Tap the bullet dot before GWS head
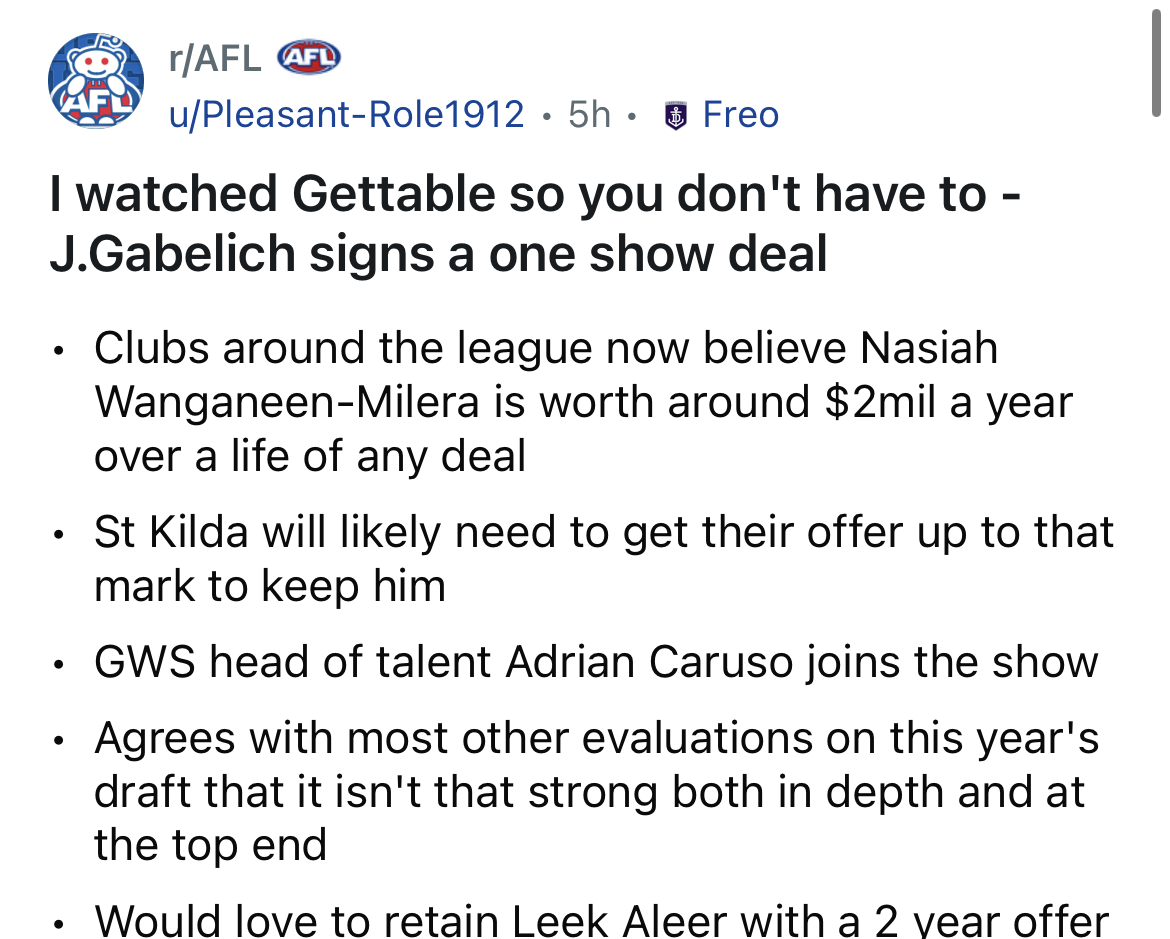This screenshot has height=939, width=1170. point(58,664)
